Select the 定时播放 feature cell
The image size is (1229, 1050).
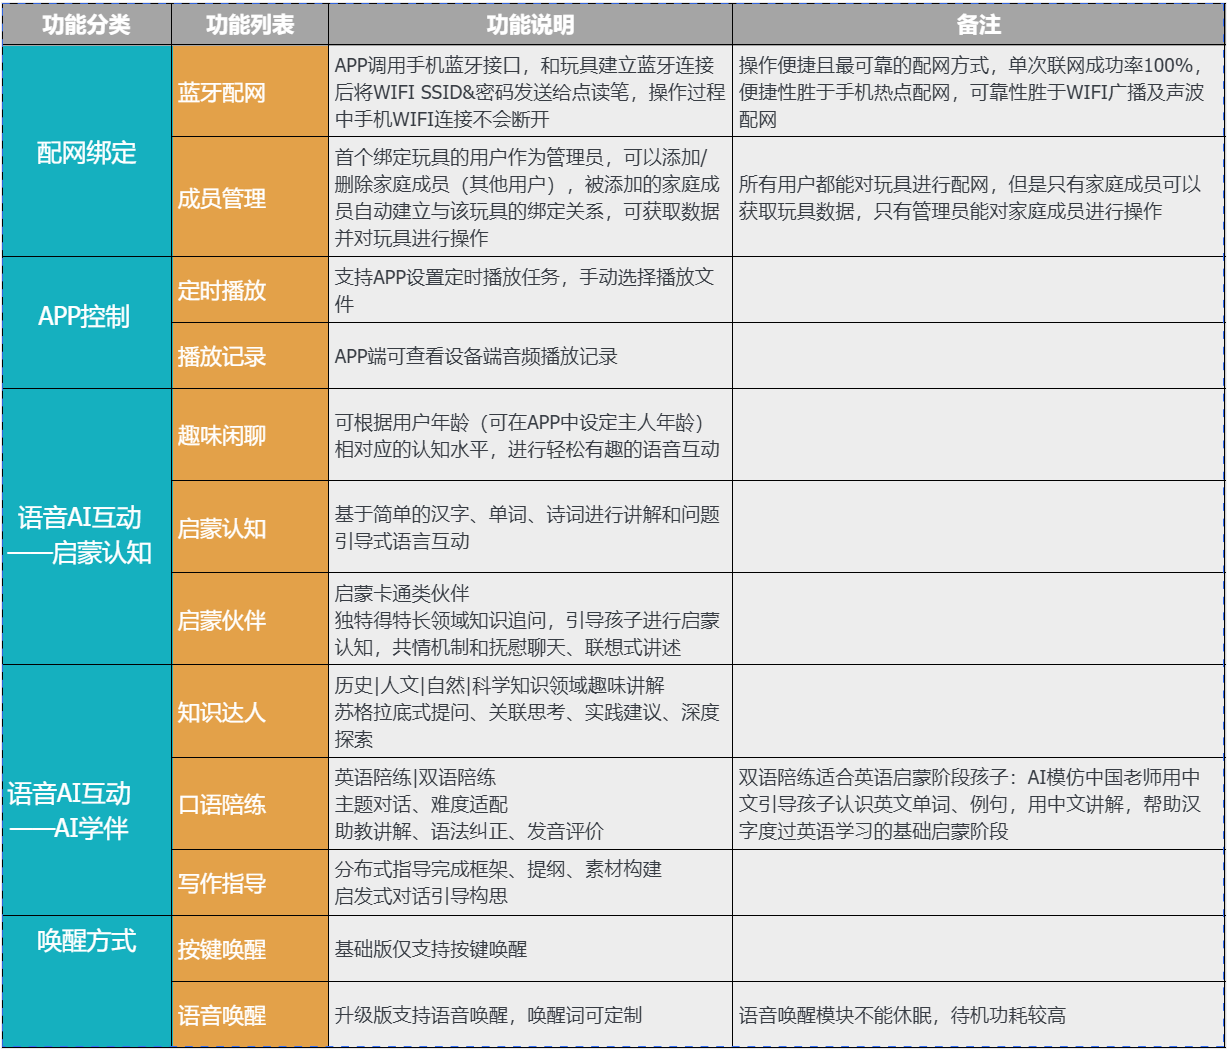tap(250, 290)
